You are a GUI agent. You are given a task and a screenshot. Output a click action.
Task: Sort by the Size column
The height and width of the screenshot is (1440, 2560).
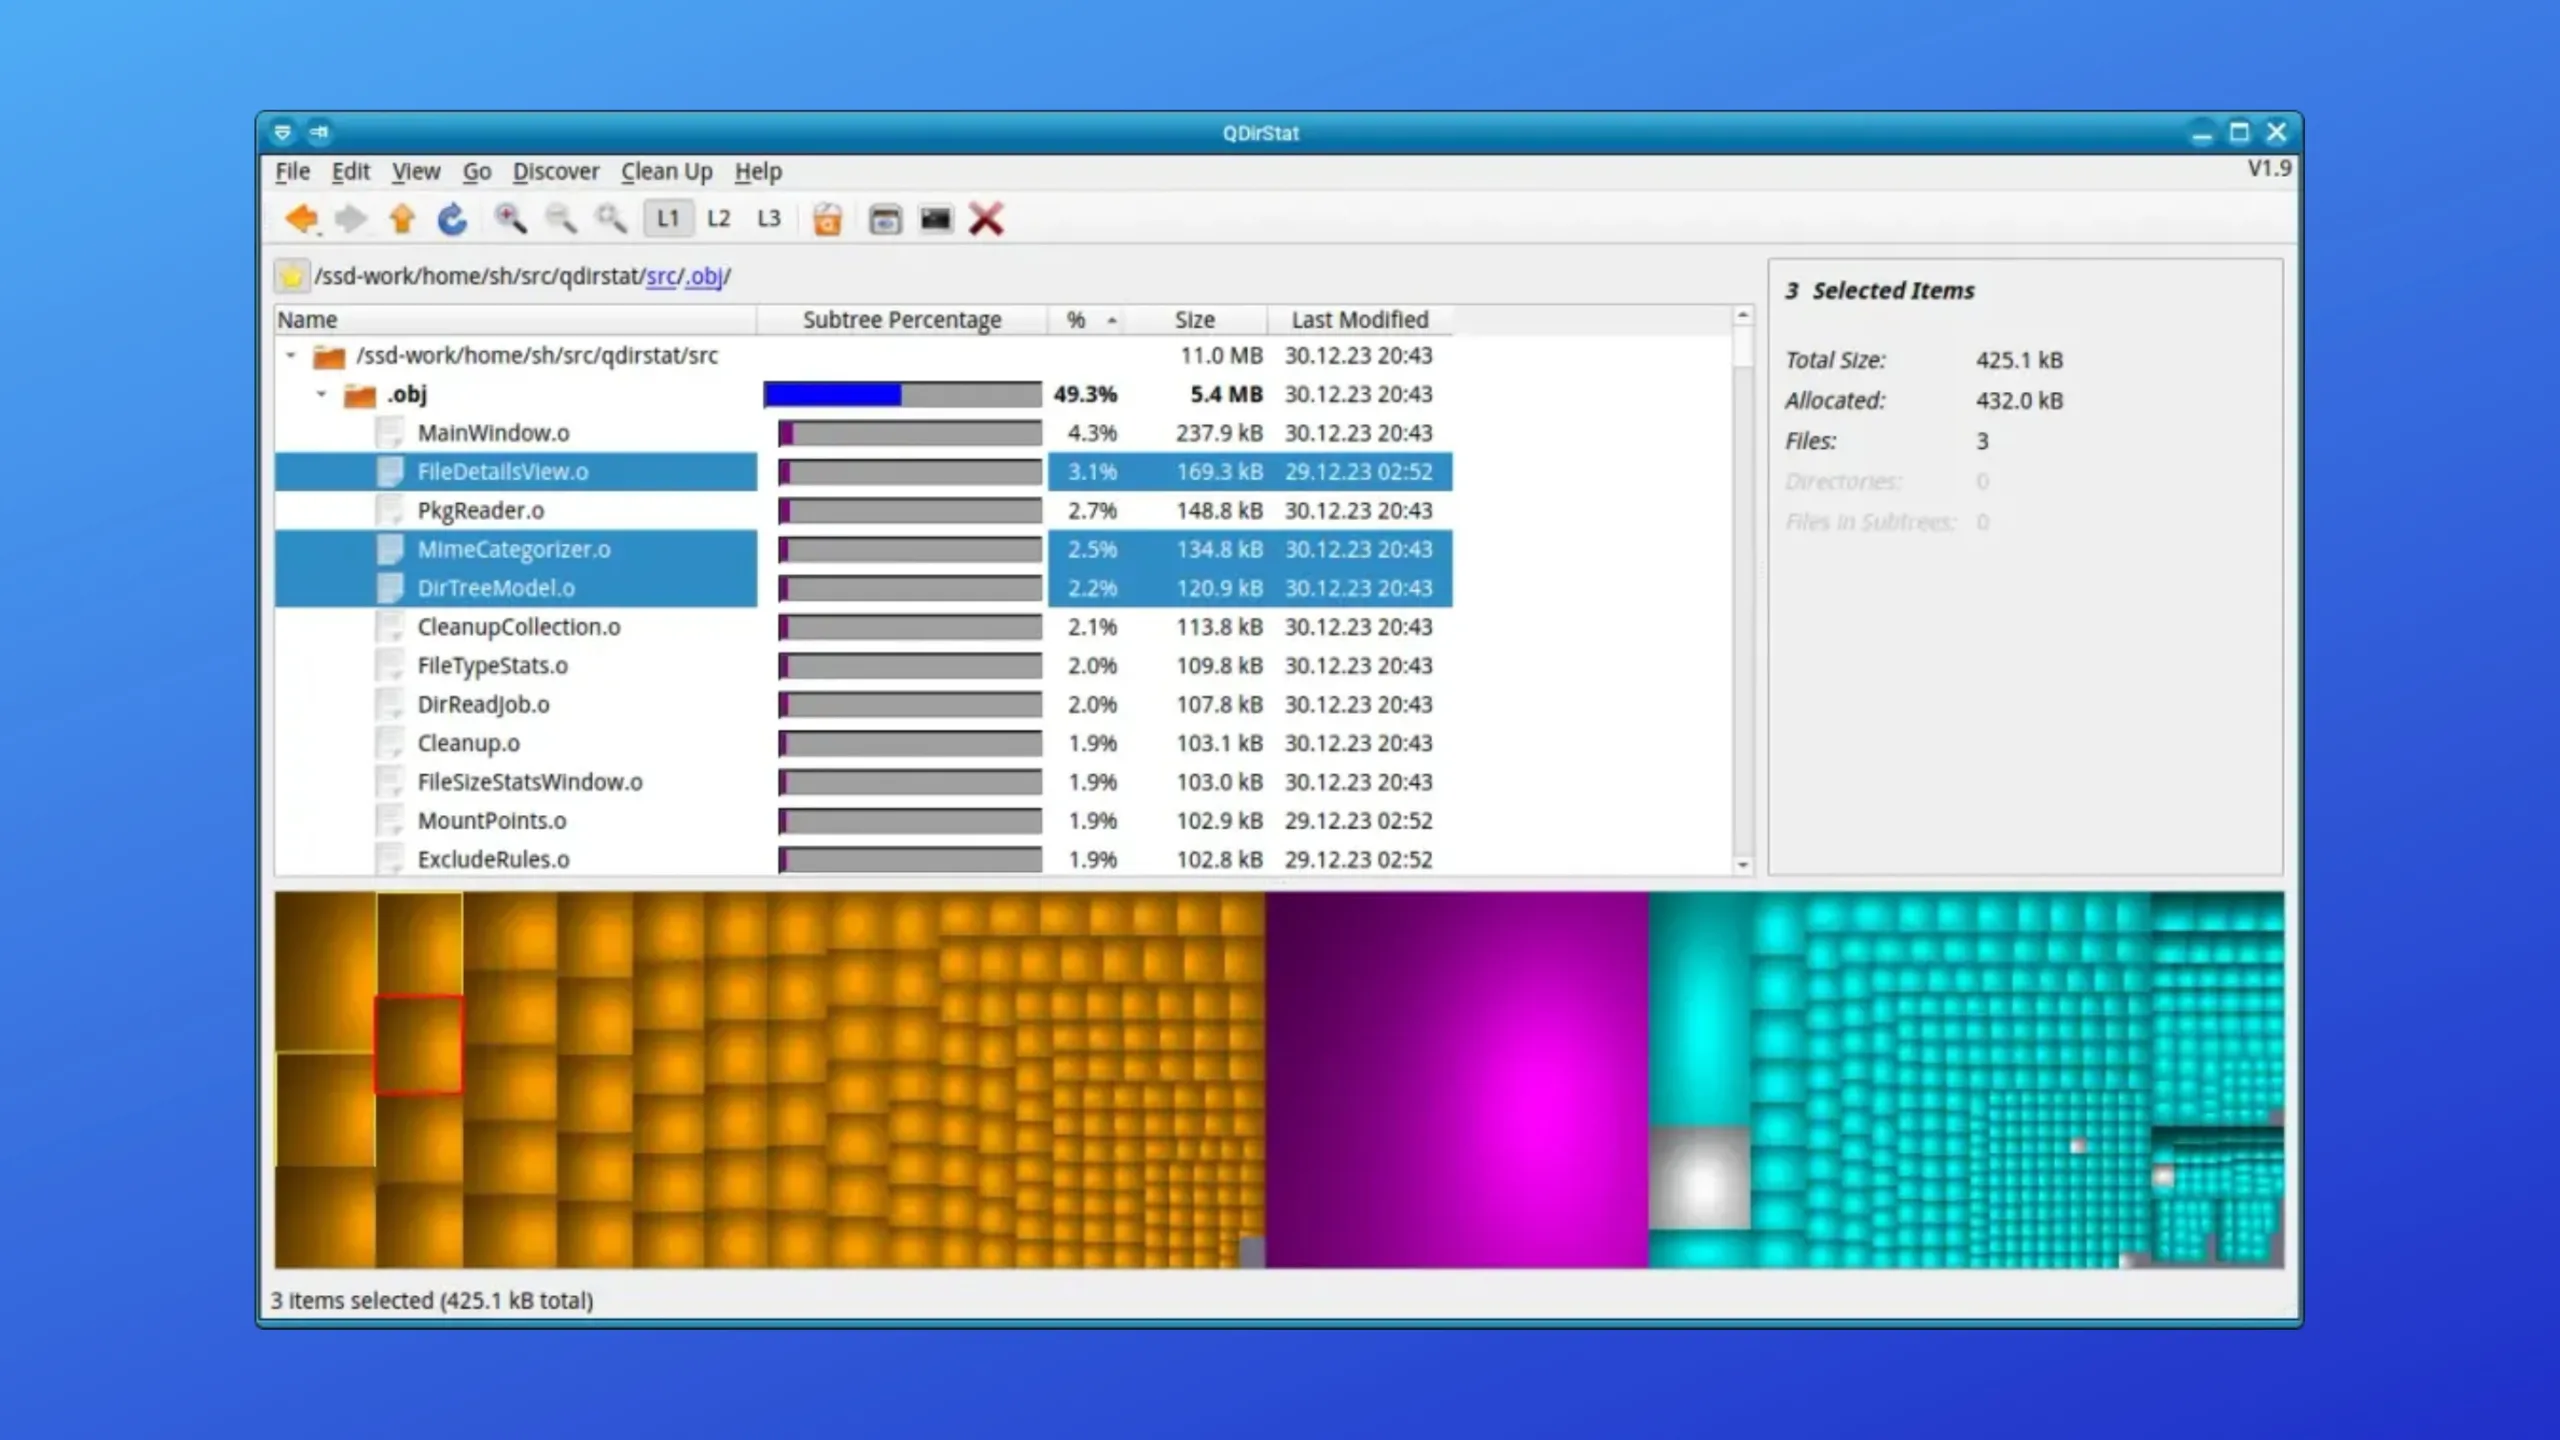tap(1195, 320)
